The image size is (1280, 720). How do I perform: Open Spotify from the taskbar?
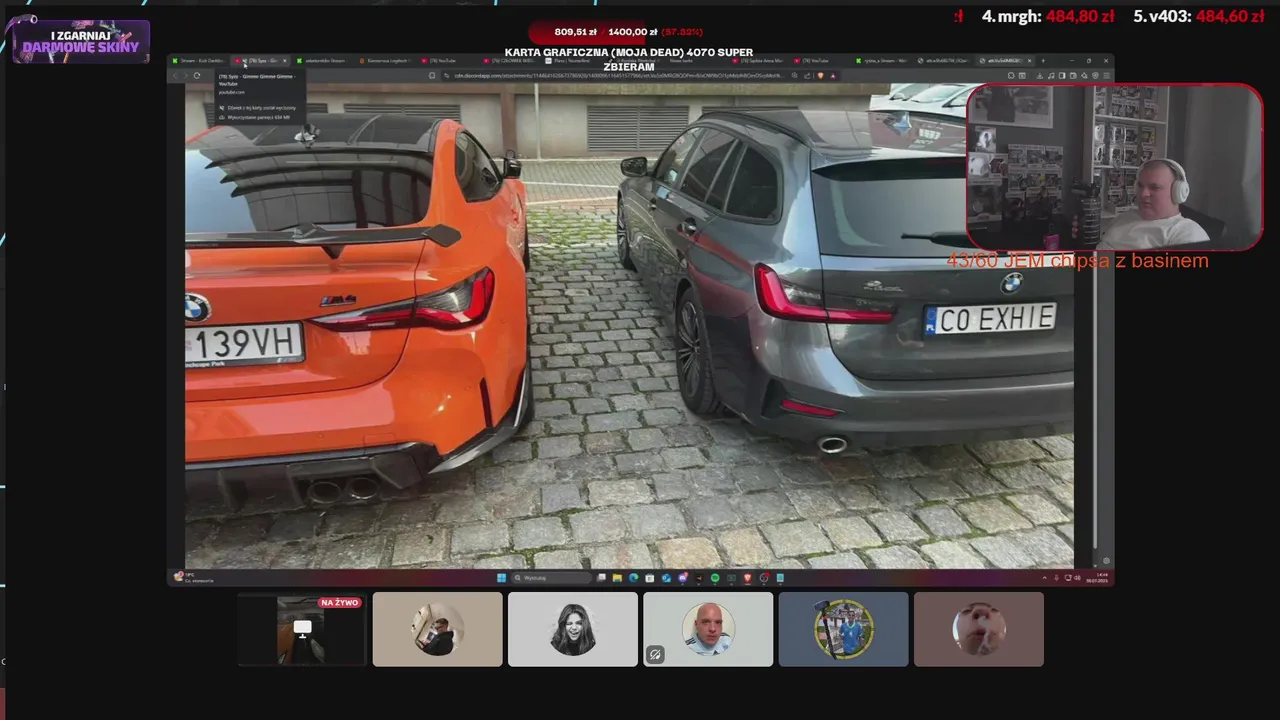tap(715, 577)
